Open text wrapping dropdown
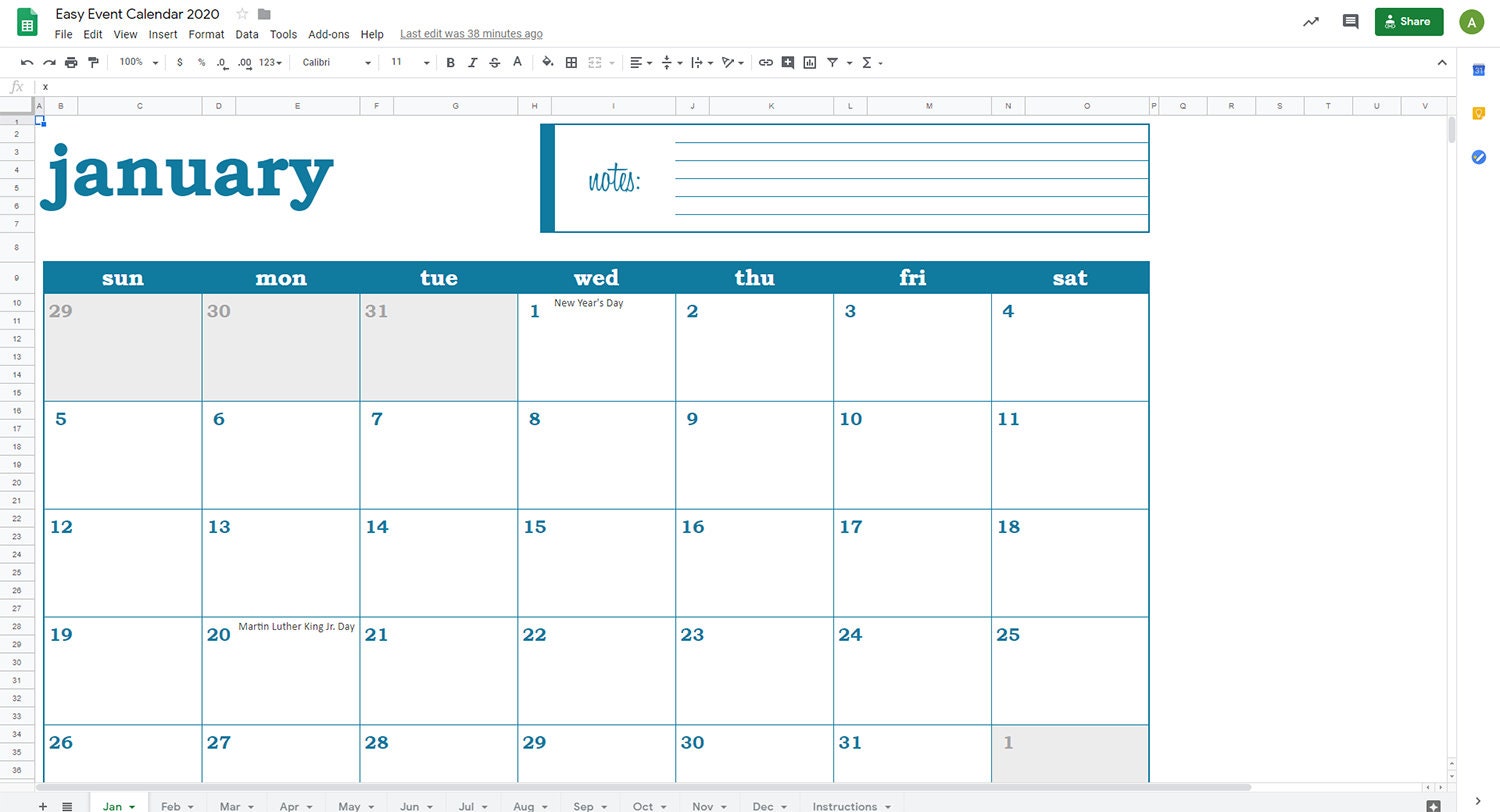This screenshot has width=1500, height=812. (x=702, y=62)
